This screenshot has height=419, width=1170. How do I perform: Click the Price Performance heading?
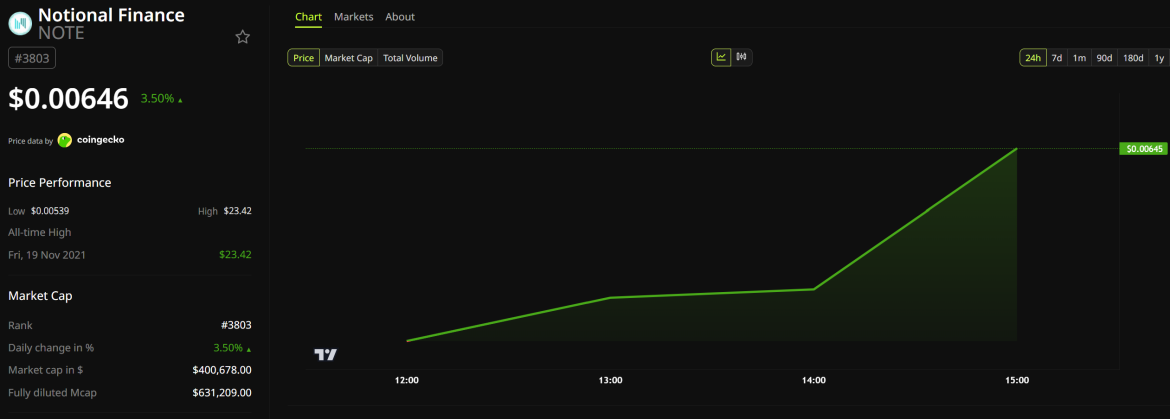coord(60,183)
